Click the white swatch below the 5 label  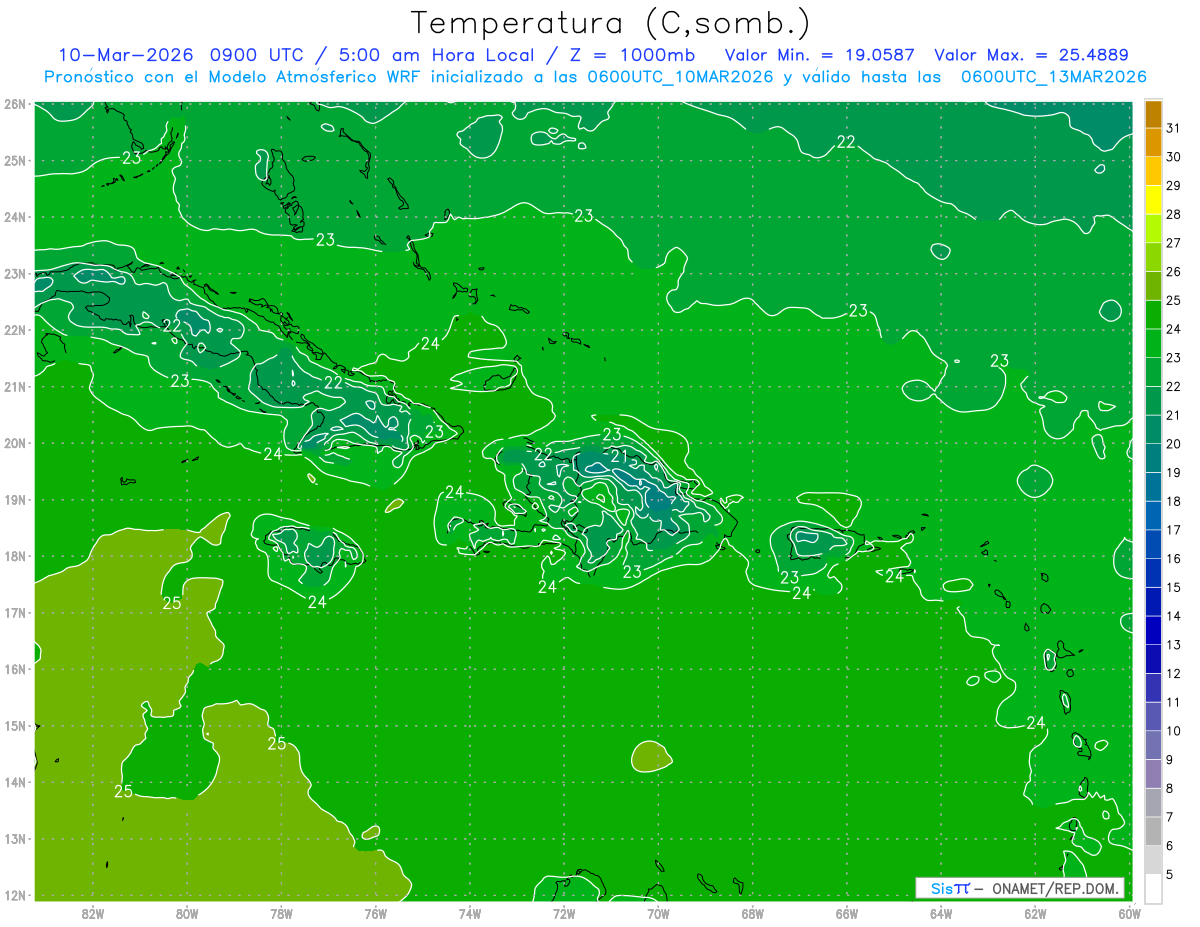1153,889
